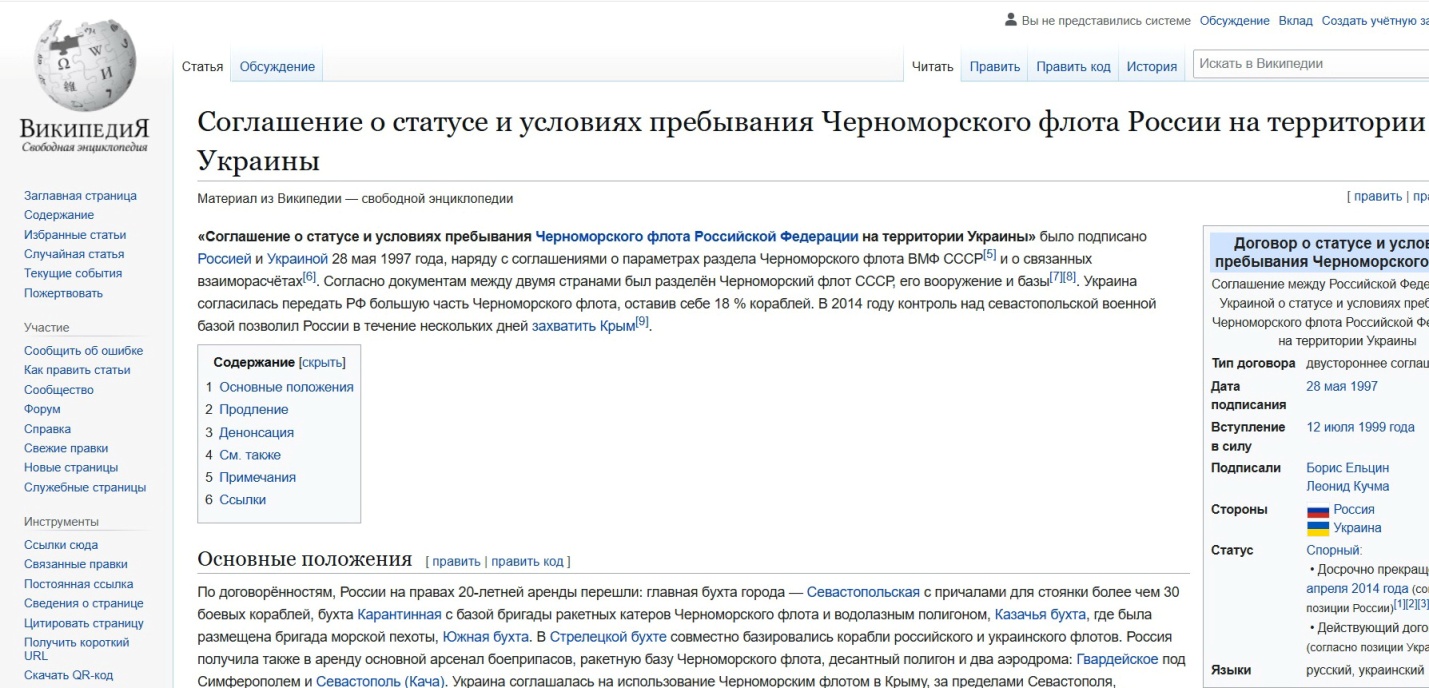Click Получить короткий URL link

click(x=77, y=649)
